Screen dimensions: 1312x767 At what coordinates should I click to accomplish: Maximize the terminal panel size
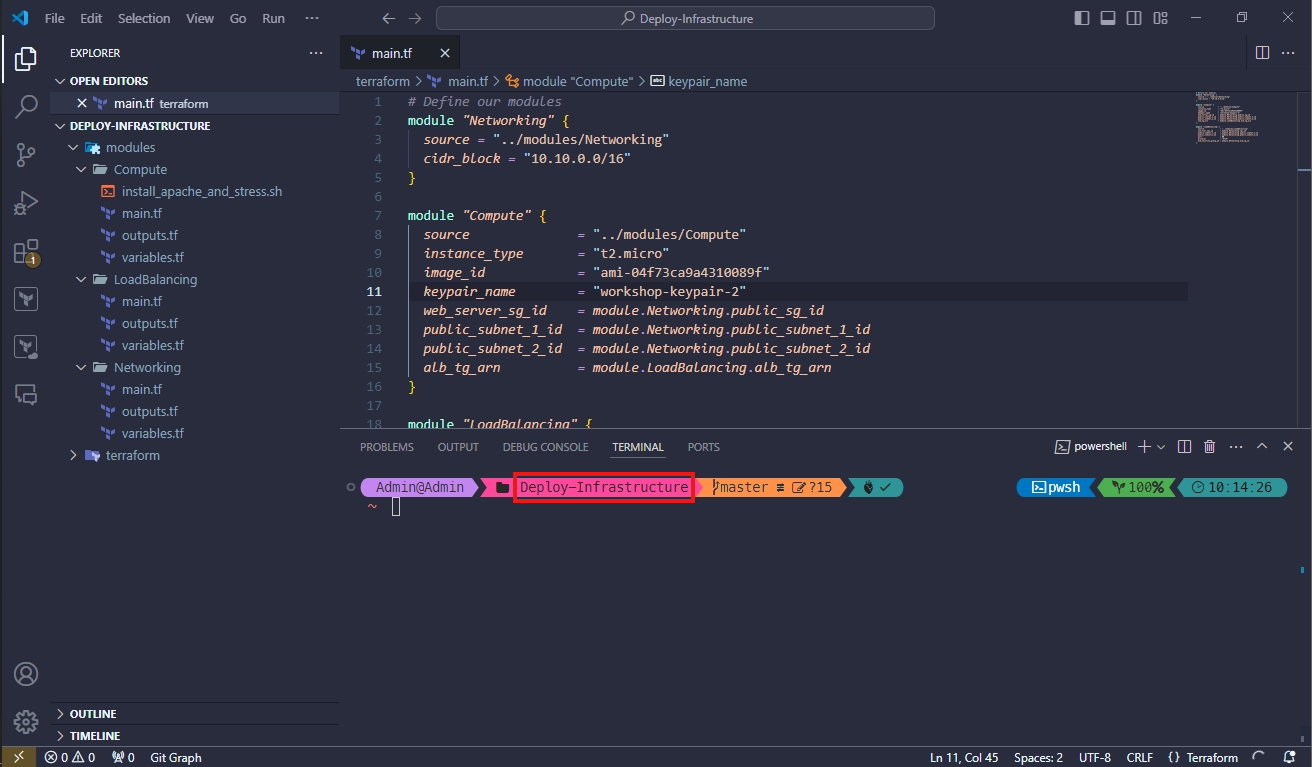[1262, 447]
